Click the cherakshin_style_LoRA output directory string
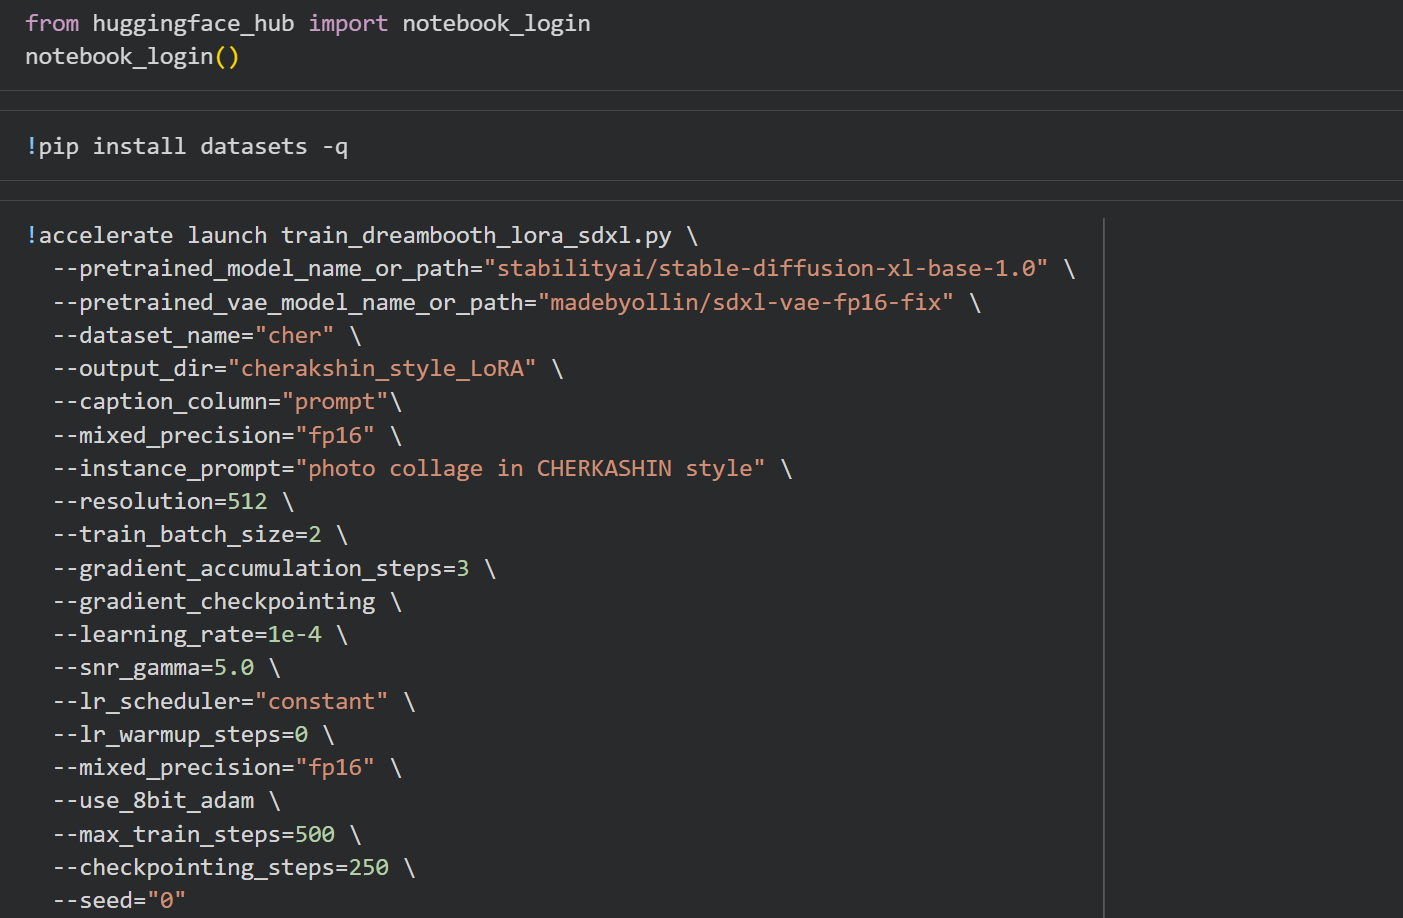The height and width of the screenshot is (918, 1403). (382, 369)
